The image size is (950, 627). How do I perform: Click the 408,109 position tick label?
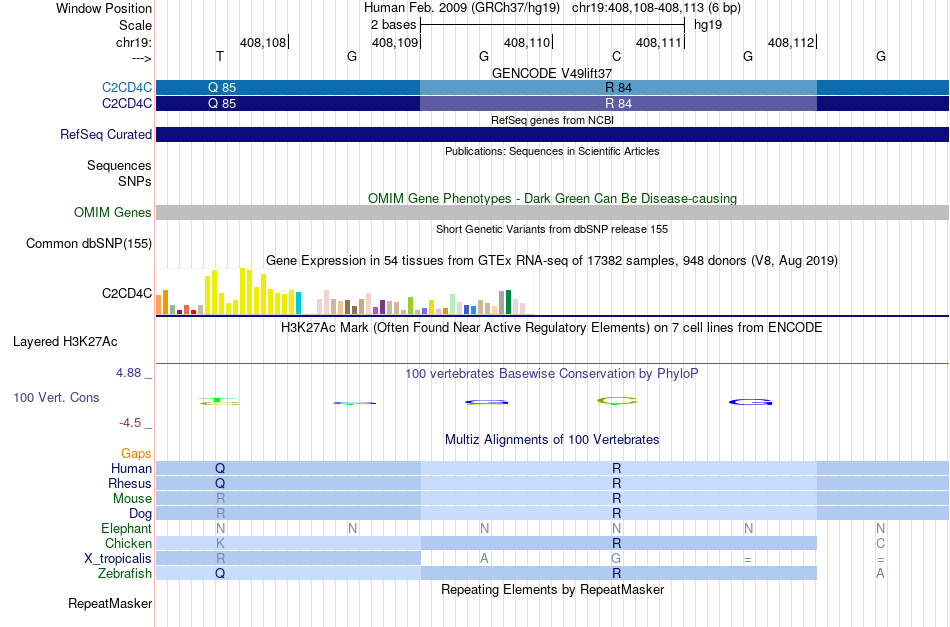tap(395, 42)
